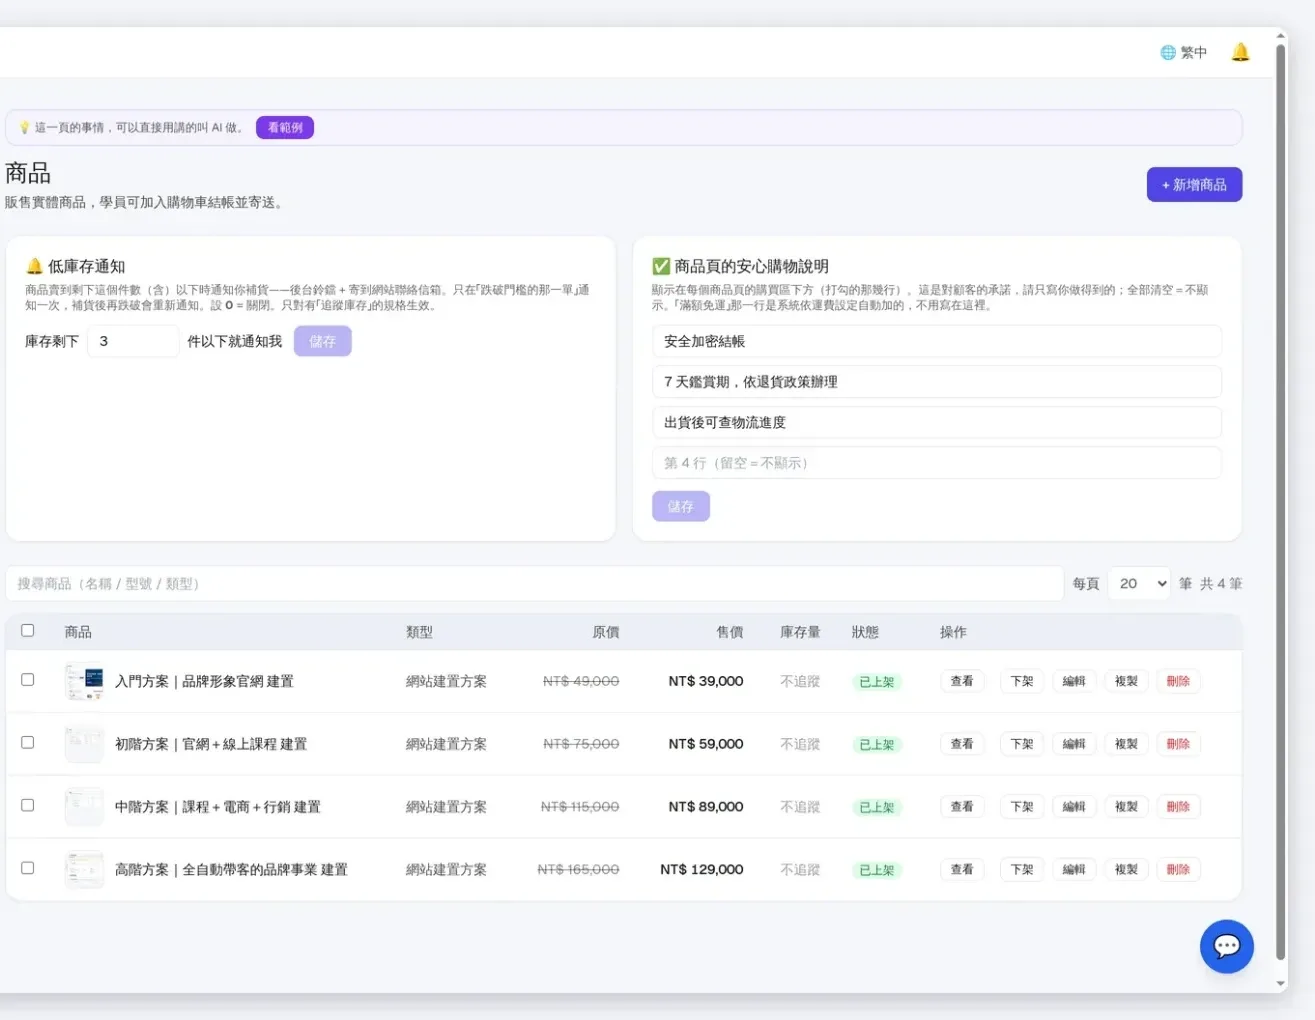Check the box for 初階方案 row

(x=28, y=743)
